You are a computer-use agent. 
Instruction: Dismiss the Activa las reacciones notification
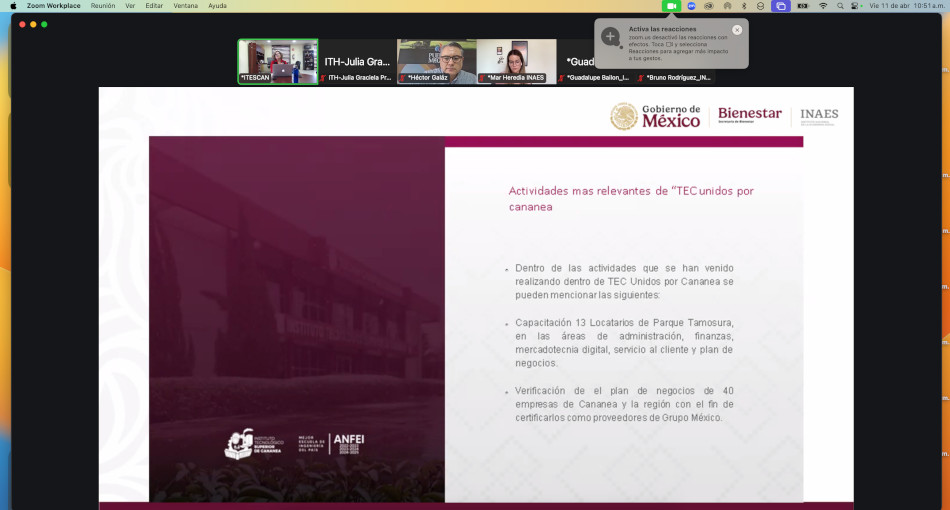pyautogui.click(x=737, y=30)
